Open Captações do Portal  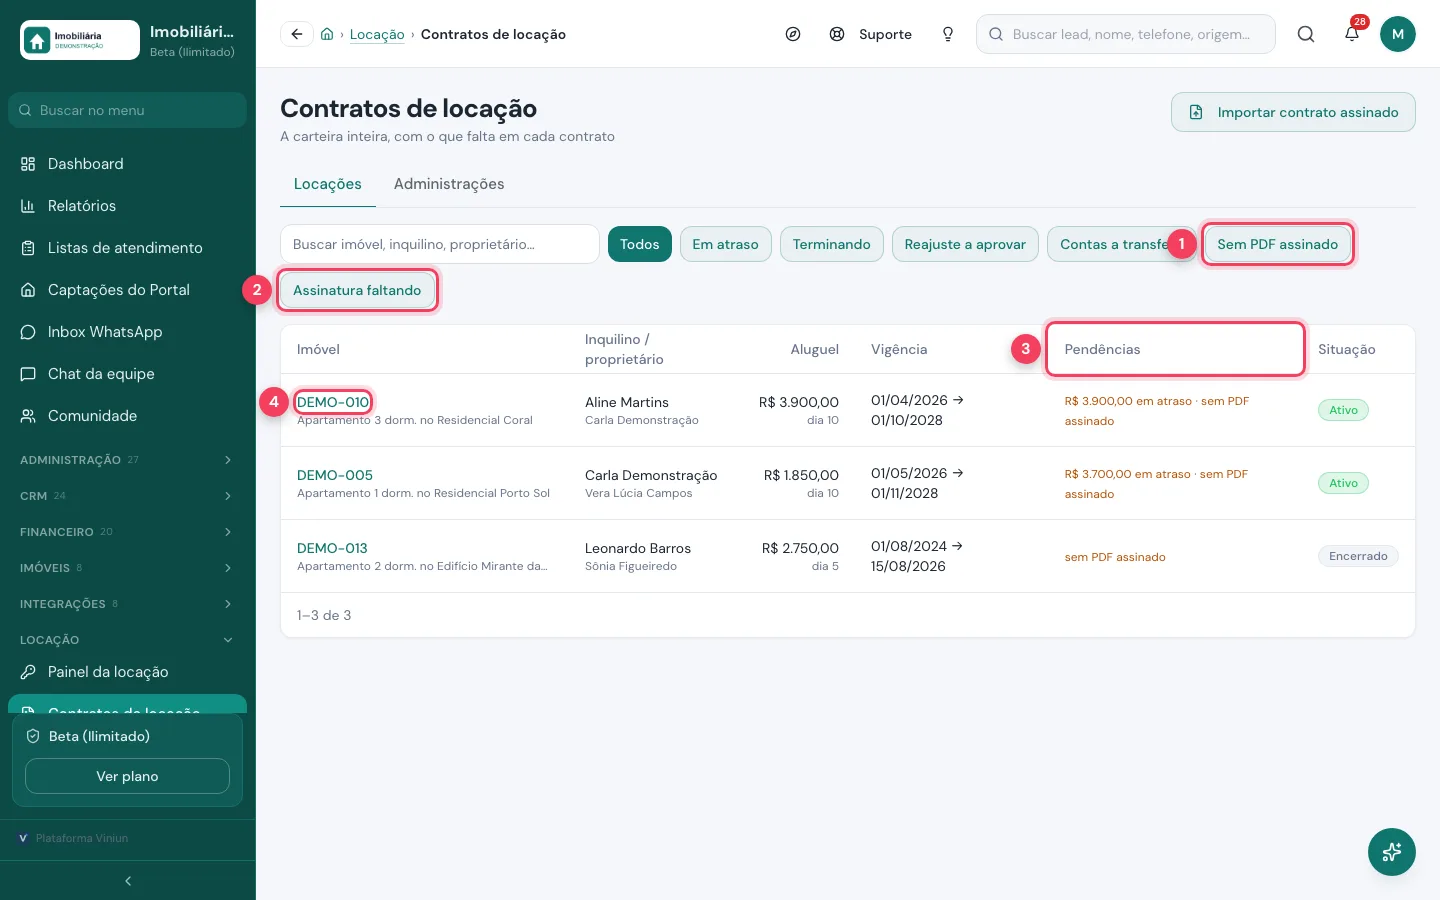pyautogui.click(x=127, y=290)
